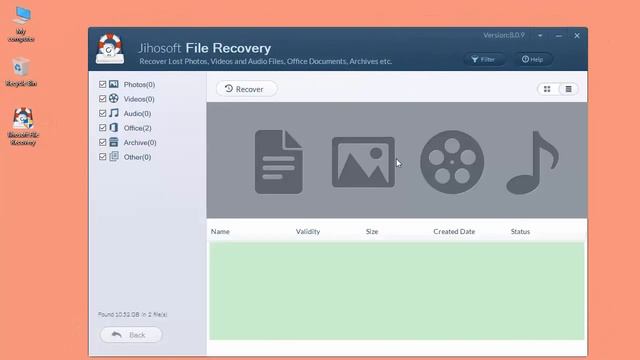Open the Help button
Screen dimensions: 640x360
click(x=533, y=60)
